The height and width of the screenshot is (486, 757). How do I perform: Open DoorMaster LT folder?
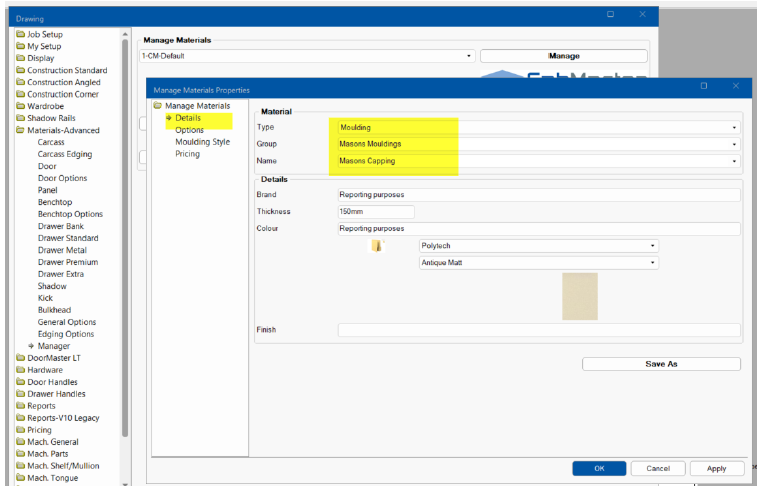pos(48,358)
